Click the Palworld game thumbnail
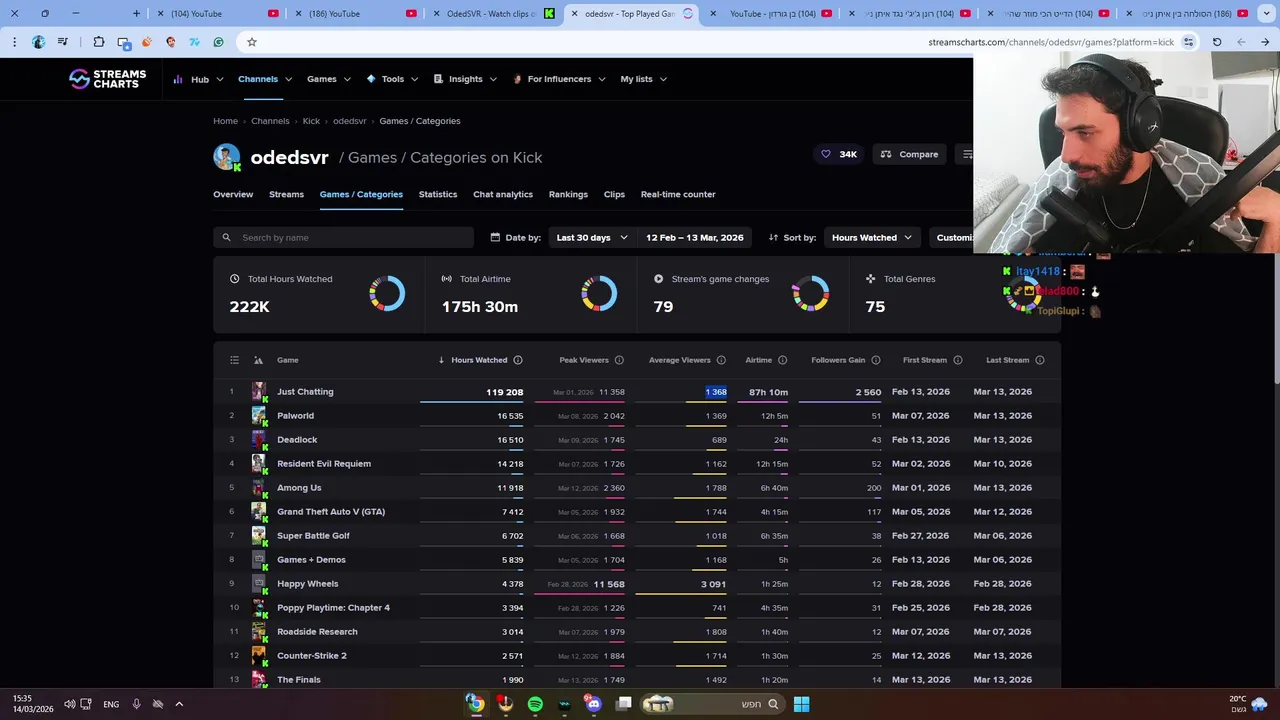Screen dimensions: 1280x720 (x=259, y=415)
